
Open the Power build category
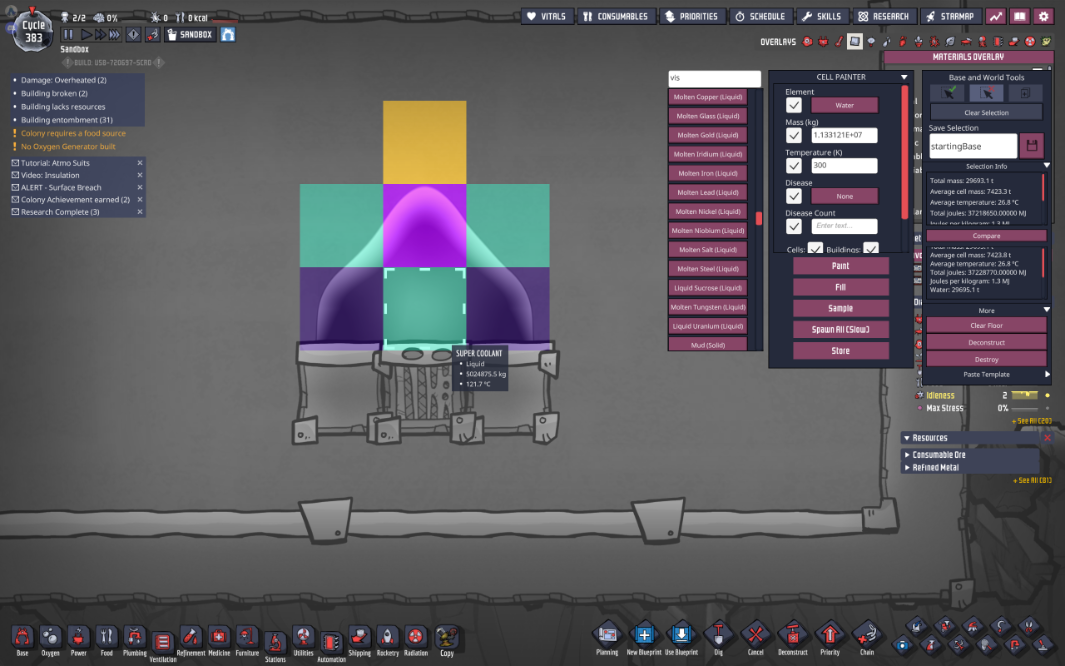point(78,640)
